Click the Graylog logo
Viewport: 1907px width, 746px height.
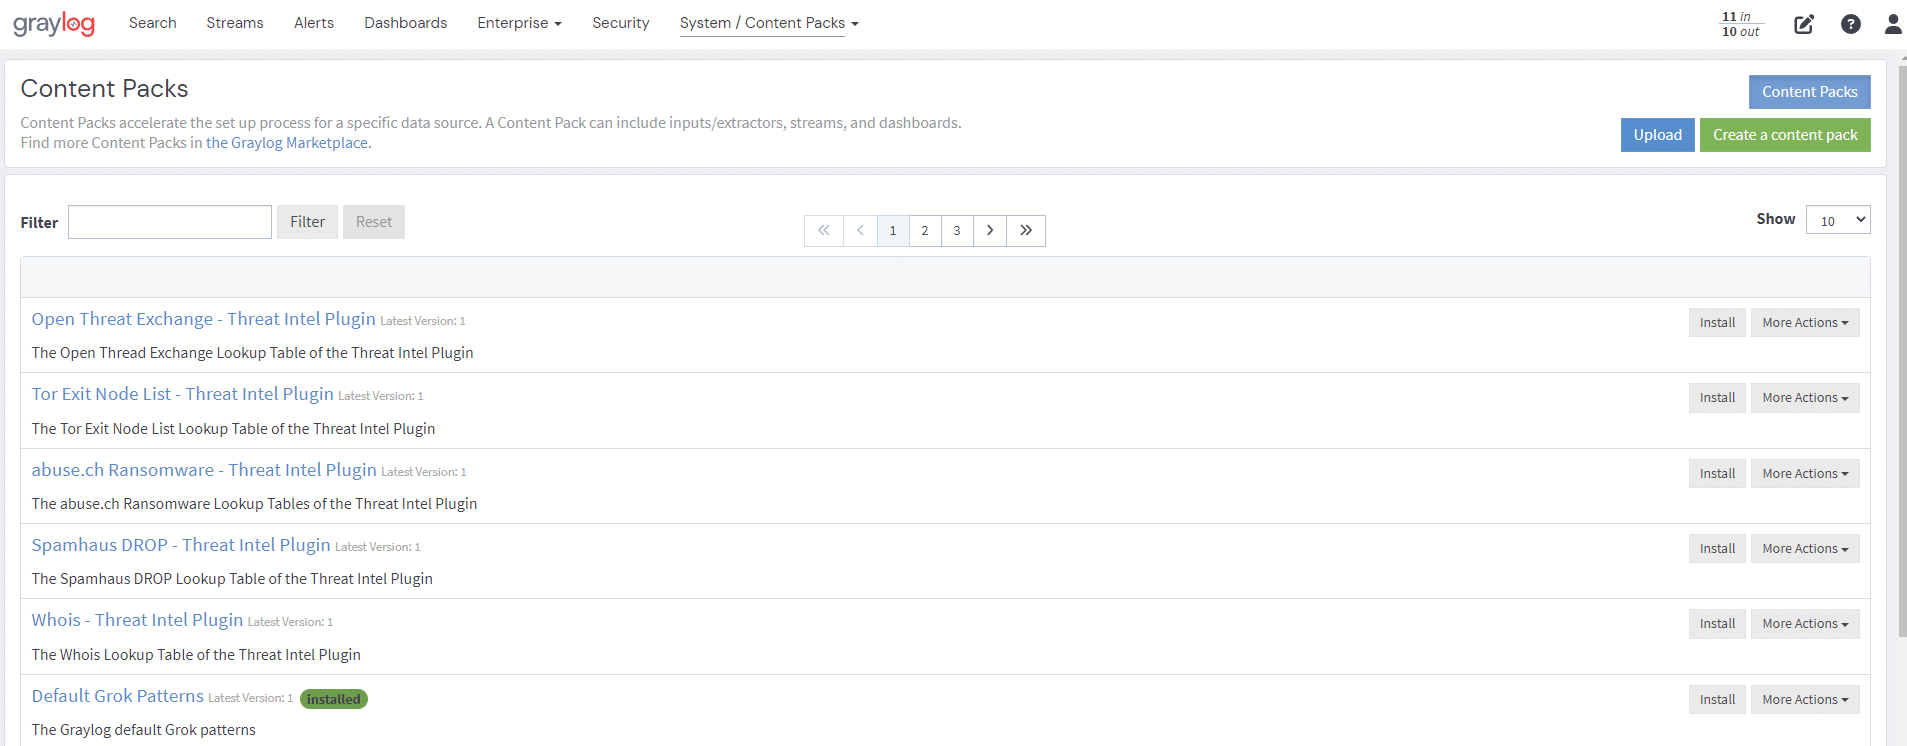pos(54,23)
